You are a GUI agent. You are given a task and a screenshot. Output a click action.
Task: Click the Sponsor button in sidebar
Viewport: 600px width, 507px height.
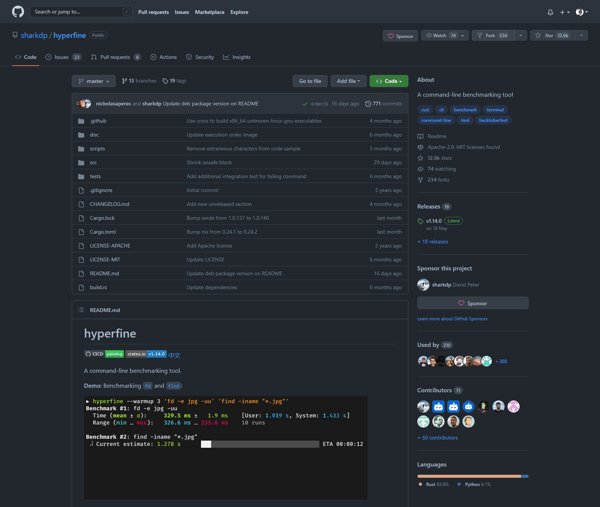[473, 303]
